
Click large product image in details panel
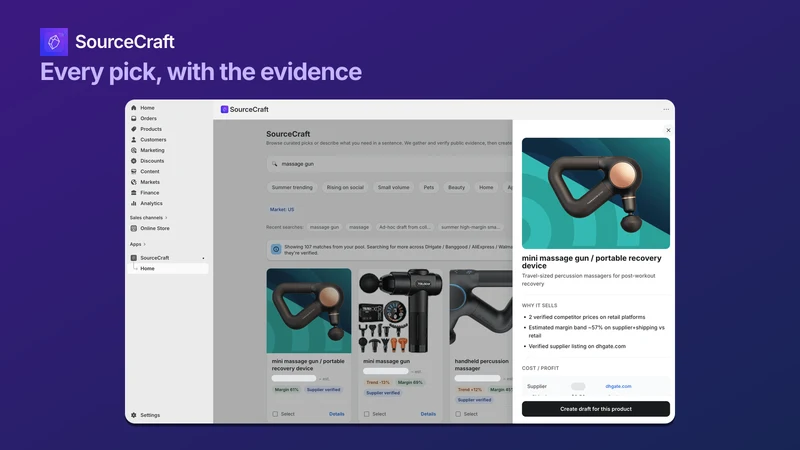pyautogui.click(x=595, y=193)
